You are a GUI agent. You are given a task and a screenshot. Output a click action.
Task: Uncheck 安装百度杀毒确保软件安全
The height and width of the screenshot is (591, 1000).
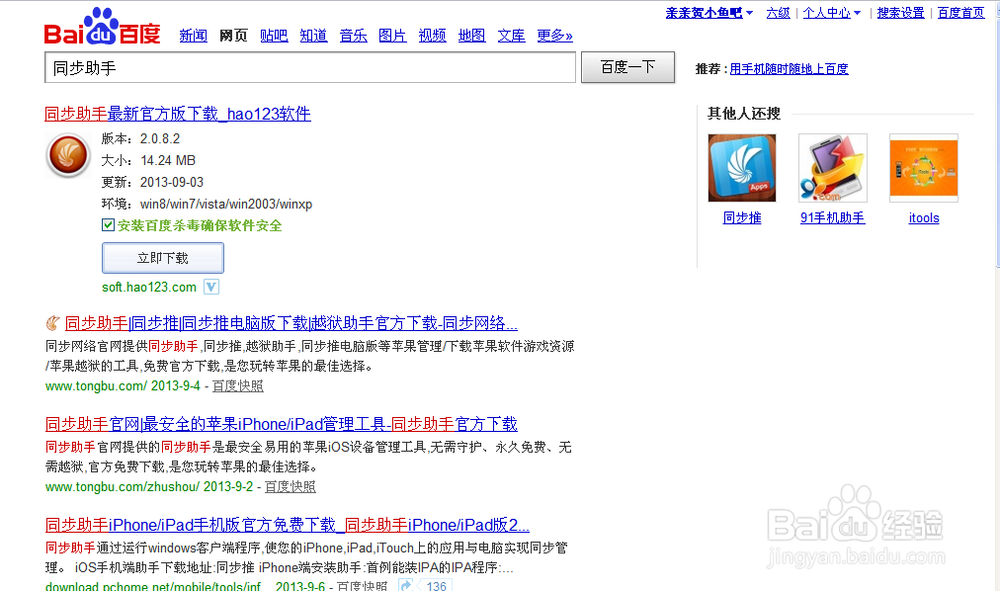click(108, 224)
